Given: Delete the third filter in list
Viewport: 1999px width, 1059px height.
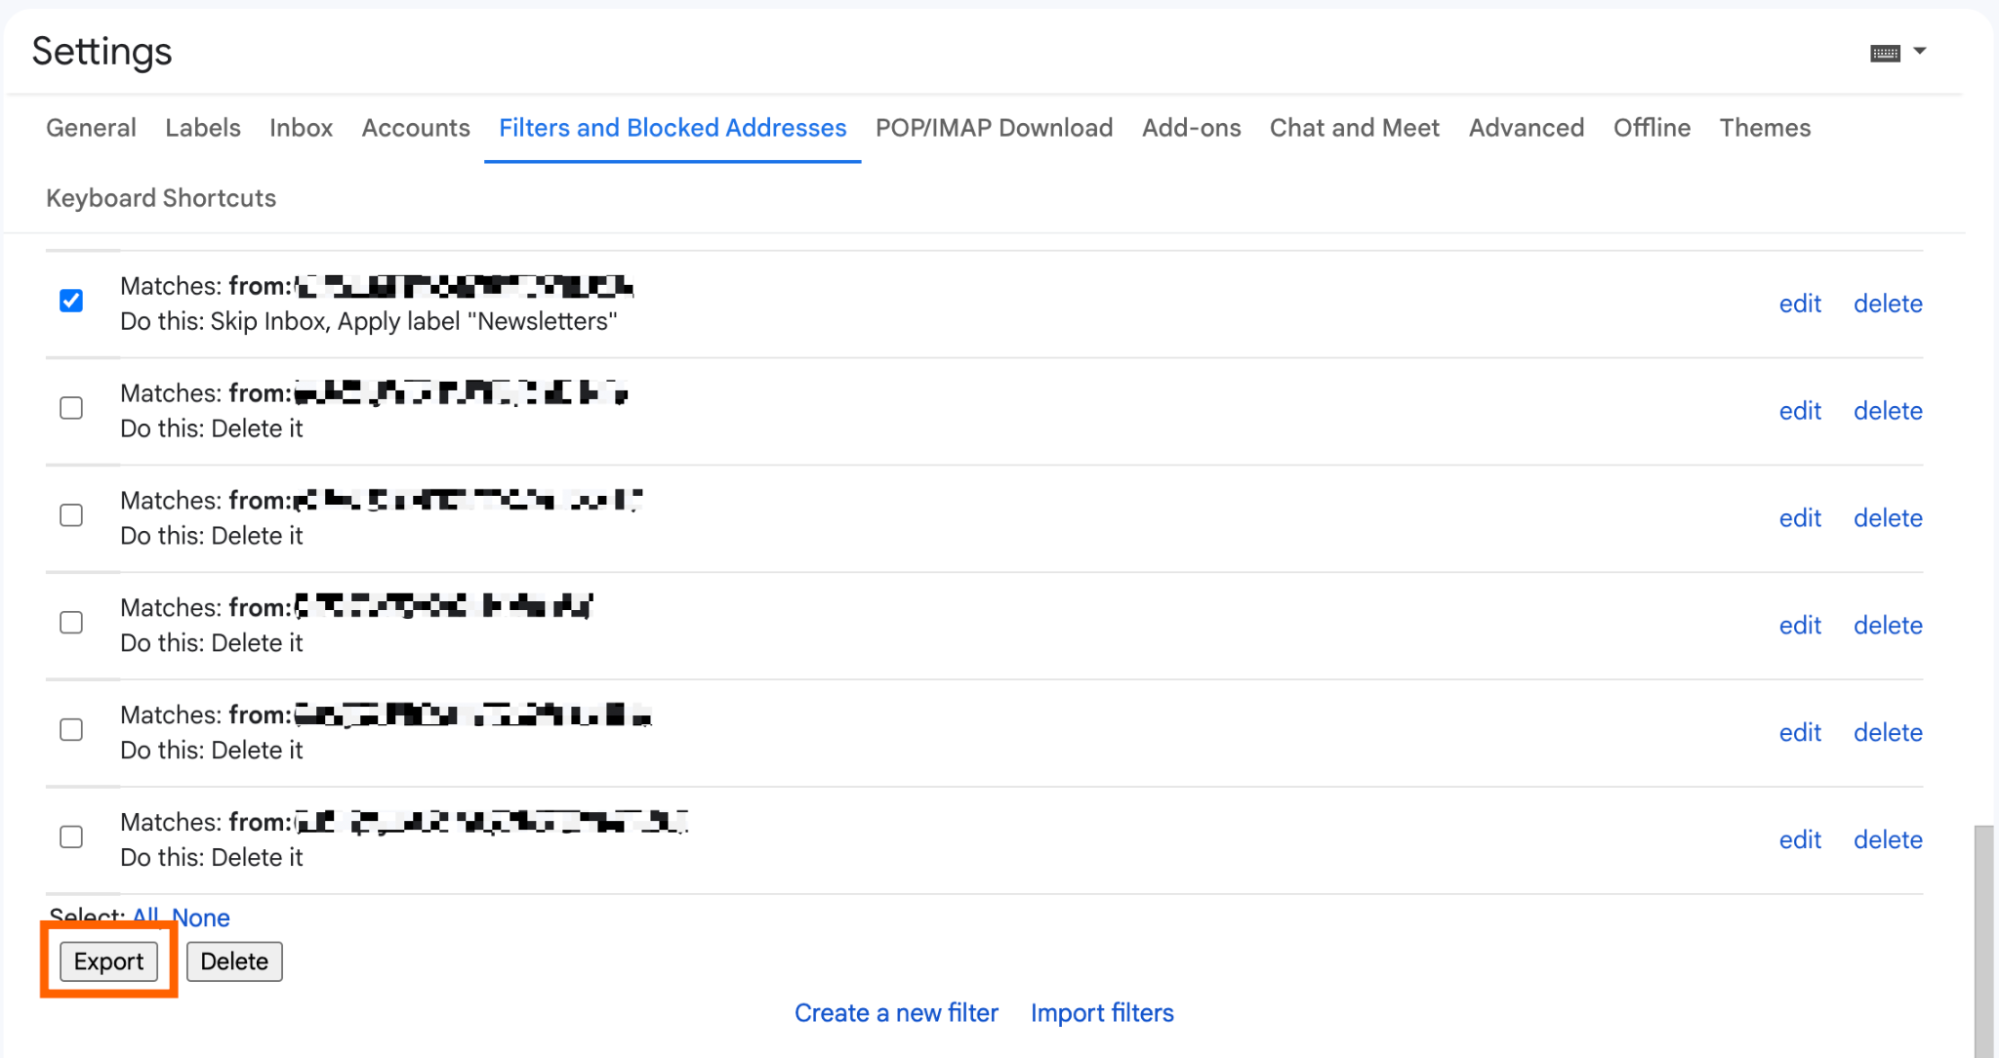Looking at the screenshot, I should (x=1888, y=518).
